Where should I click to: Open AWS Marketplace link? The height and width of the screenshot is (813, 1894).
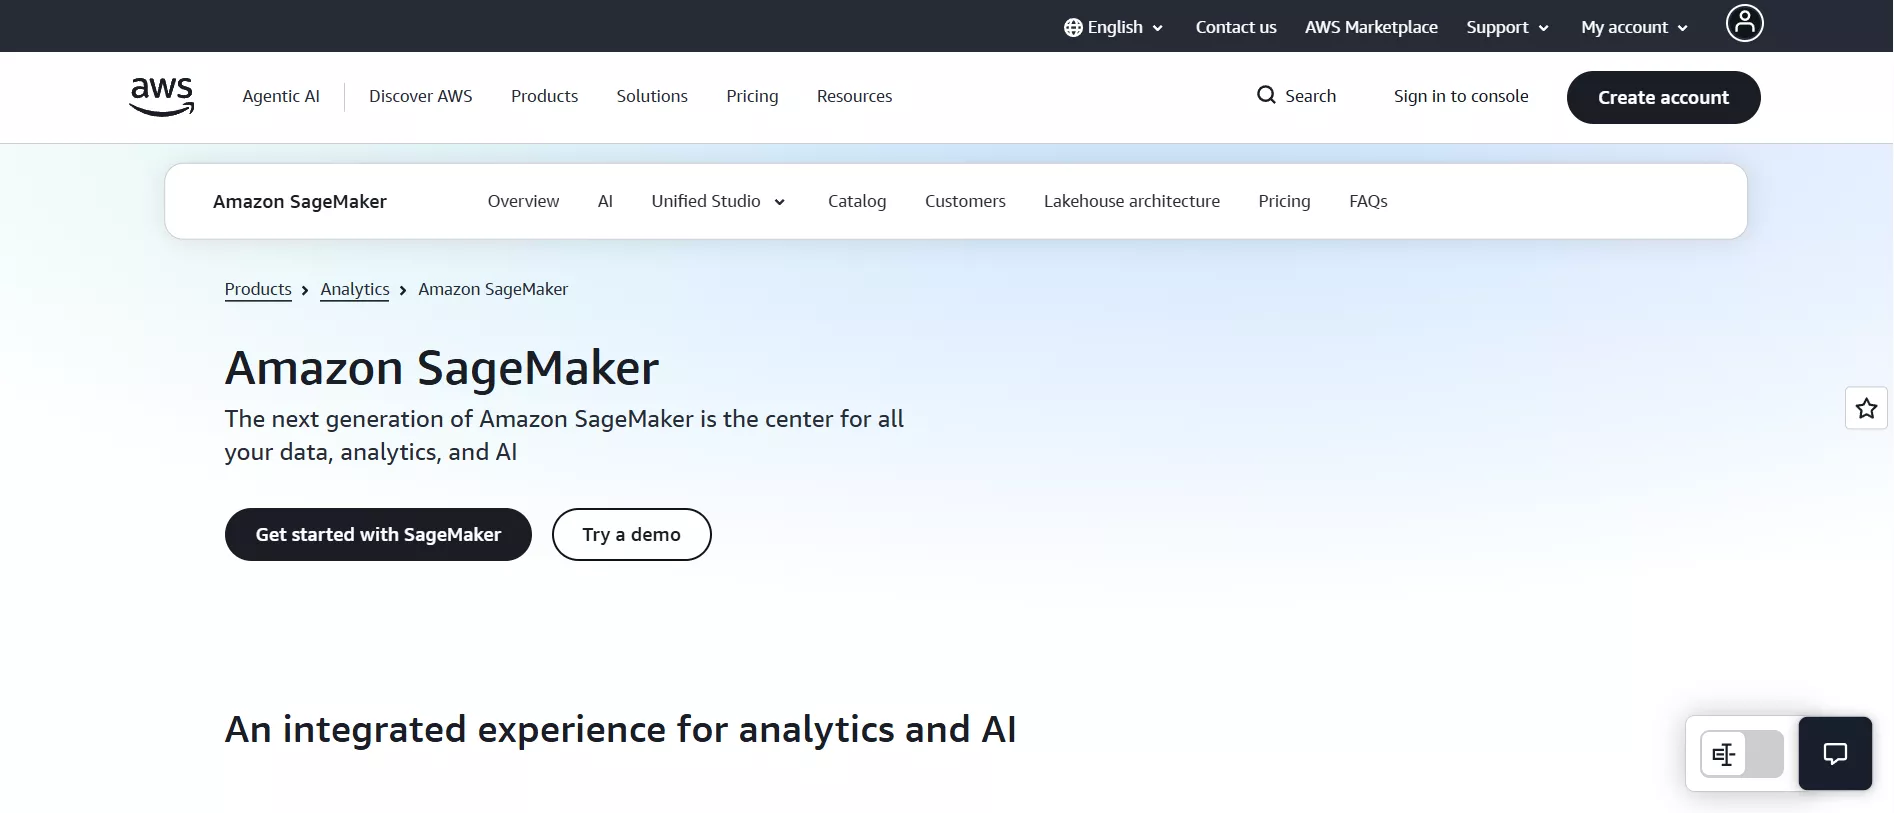(x=1371, y=28)
